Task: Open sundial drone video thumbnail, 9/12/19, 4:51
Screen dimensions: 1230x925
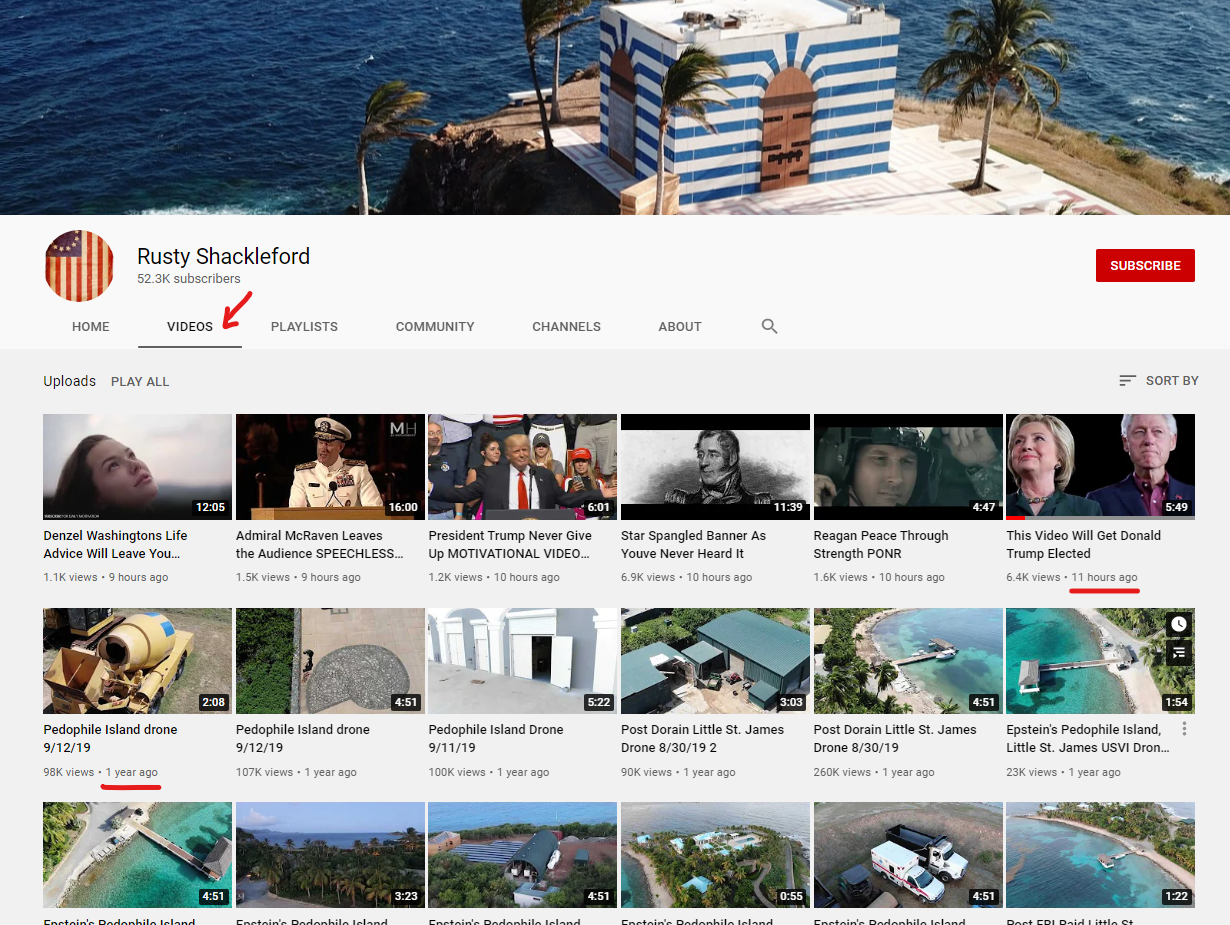Action: (x=330, y=661)
